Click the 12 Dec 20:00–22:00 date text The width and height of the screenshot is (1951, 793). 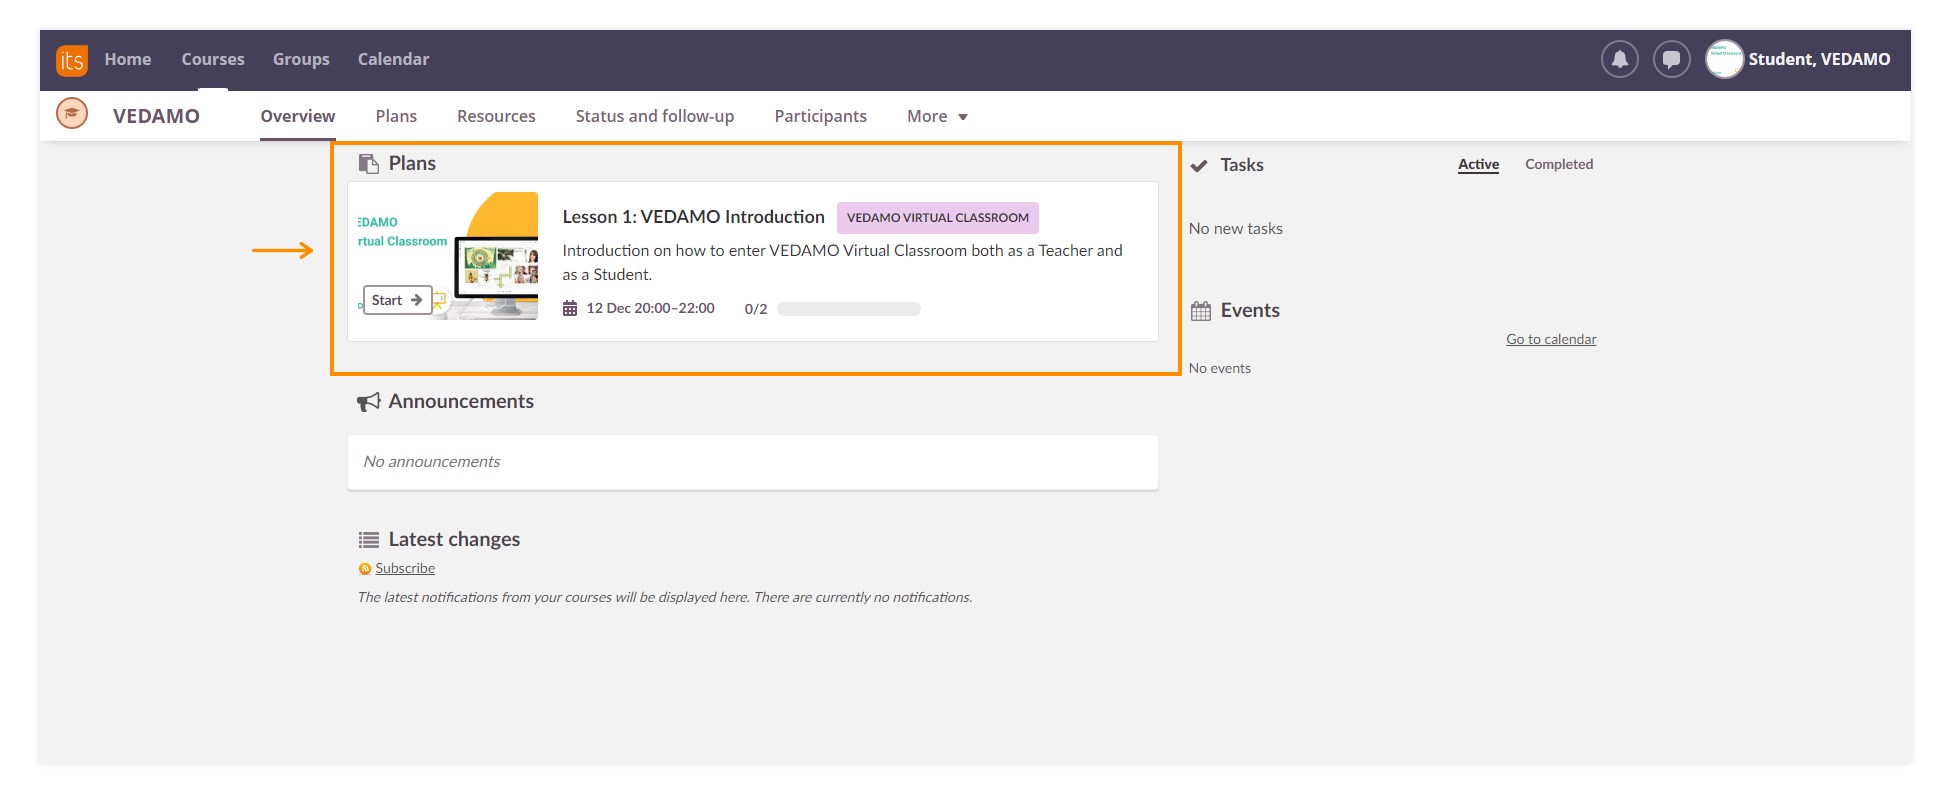(650, 308)
